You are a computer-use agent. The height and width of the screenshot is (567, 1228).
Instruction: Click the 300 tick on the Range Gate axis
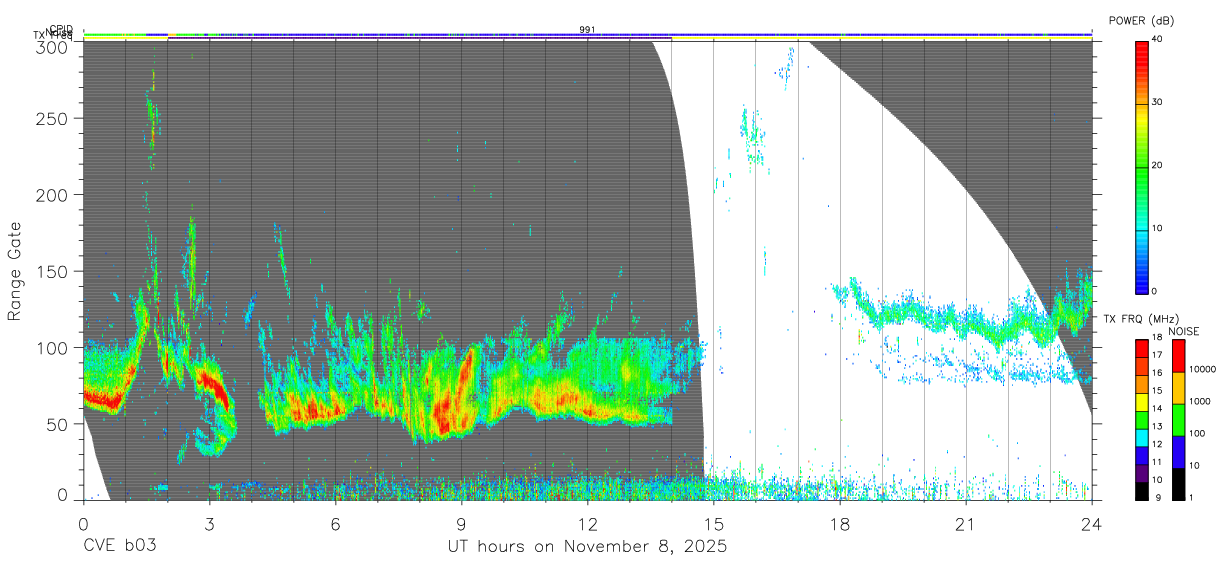coord(53,46)
